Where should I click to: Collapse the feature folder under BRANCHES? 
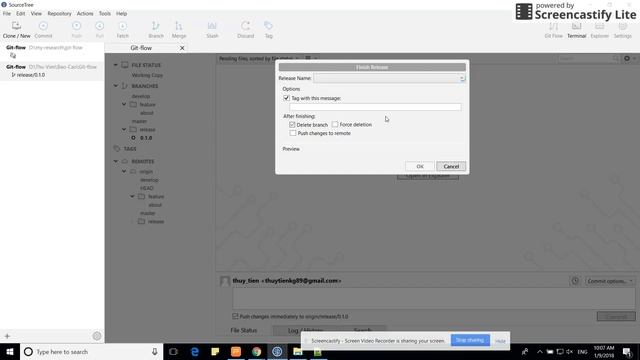(124, 104)
